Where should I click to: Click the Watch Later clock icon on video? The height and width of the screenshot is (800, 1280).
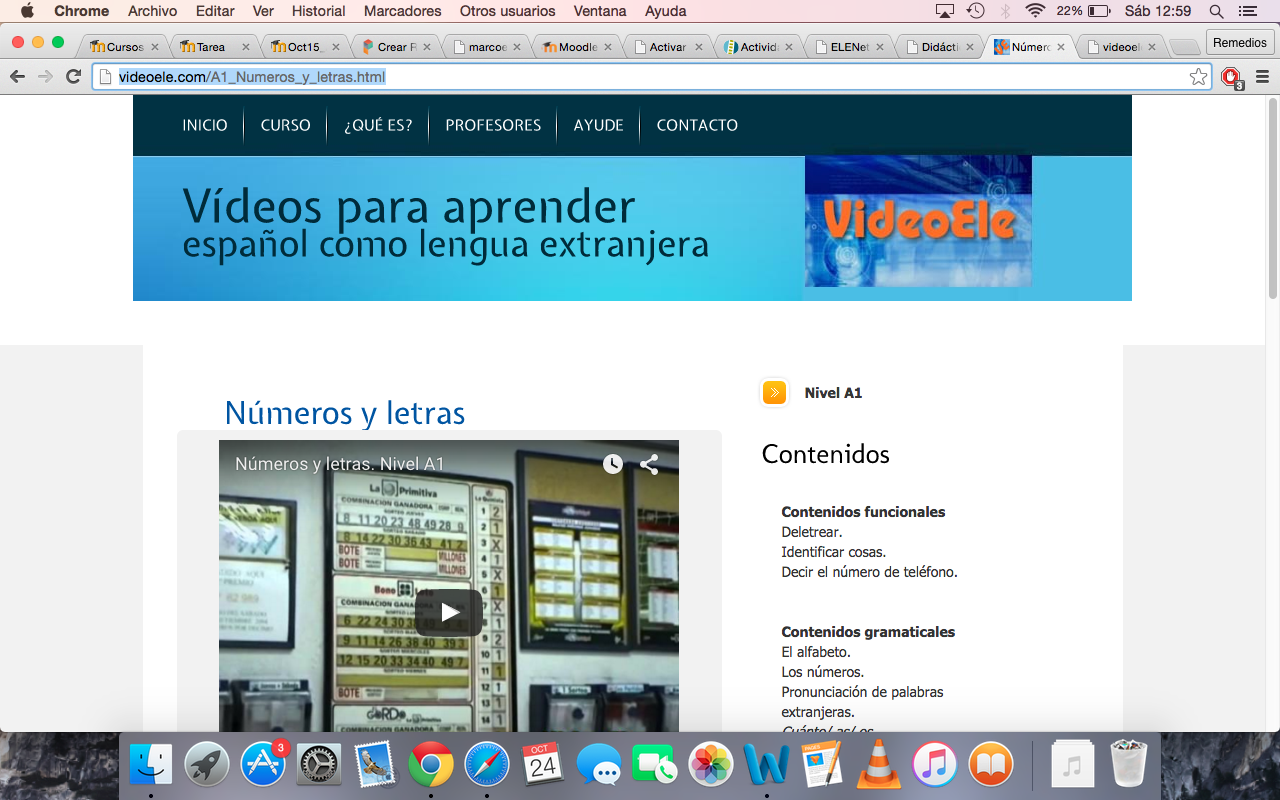(613, 464)
